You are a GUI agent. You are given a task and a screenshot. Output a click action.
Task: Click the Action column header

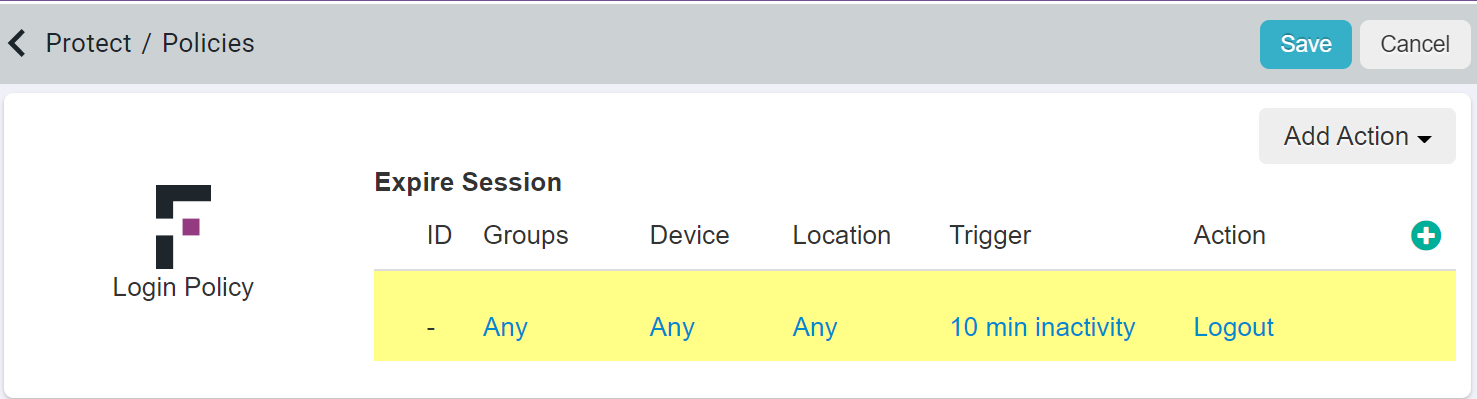coord(1230,235)
